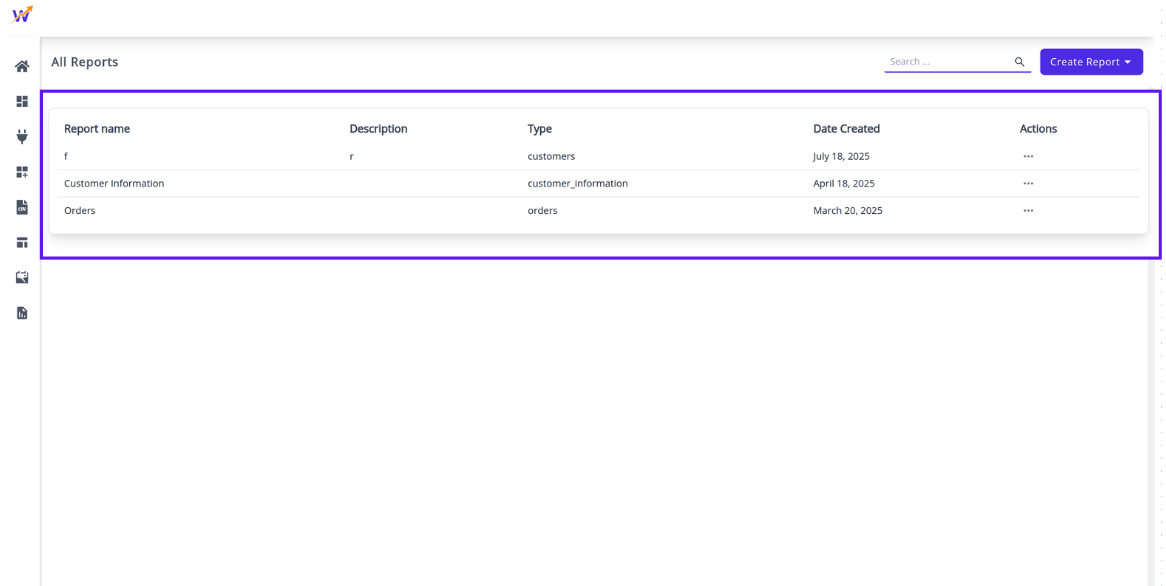Click the sidebar icon below table layout
Viewport: 1166px width, 586px height.
tap(22, 278)
